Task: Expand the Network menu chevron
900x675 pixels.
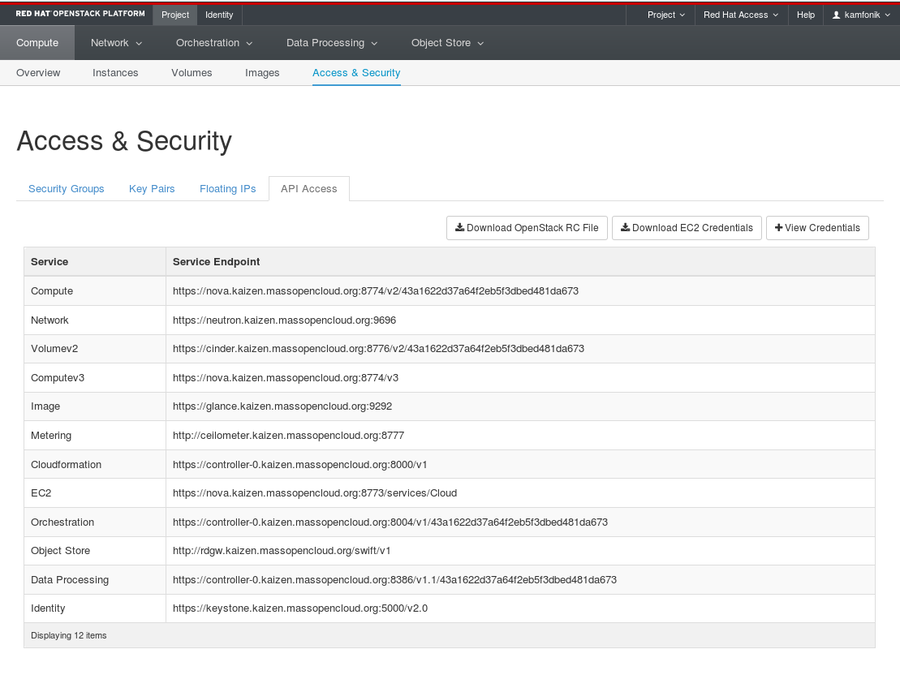Action: coord(139,44)
